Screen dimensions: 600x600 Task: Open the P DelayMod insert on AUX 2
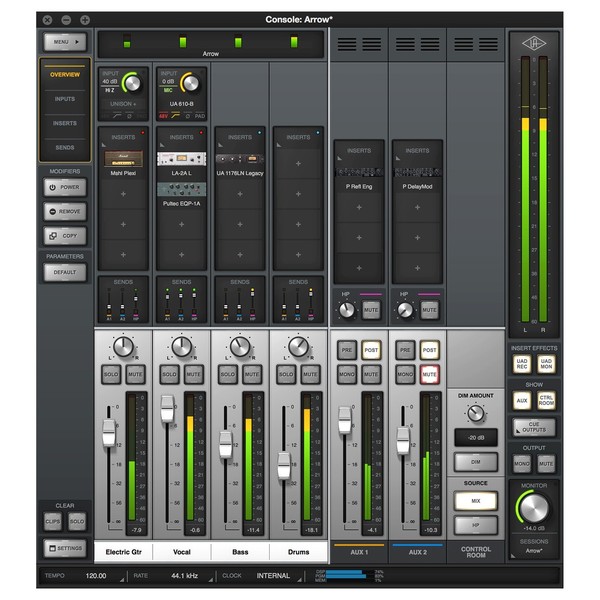417,172
